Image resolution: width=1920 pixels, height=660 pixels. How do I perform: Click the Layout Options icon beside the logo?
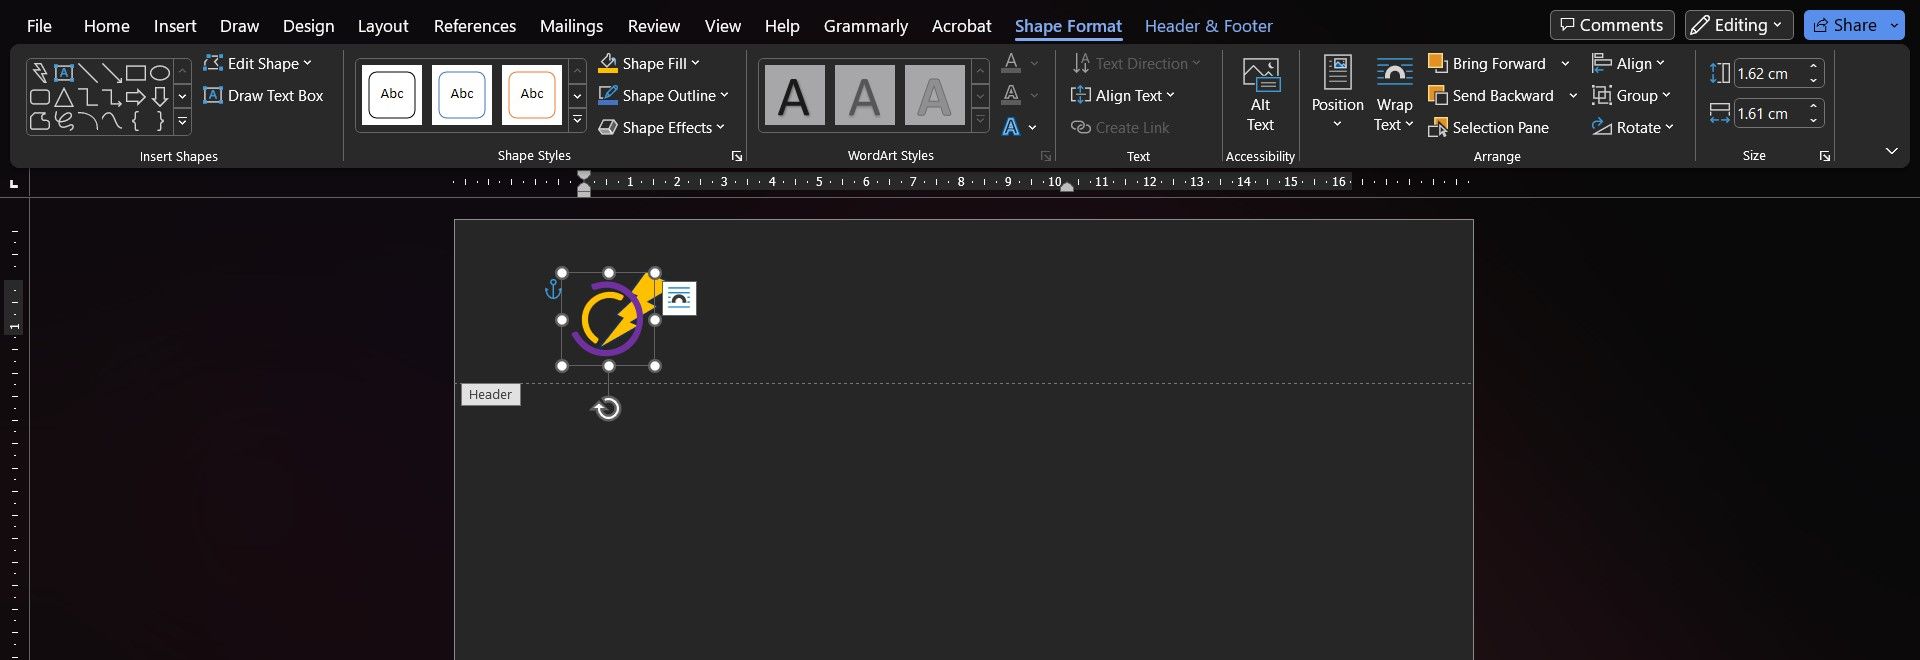(679, 298)
